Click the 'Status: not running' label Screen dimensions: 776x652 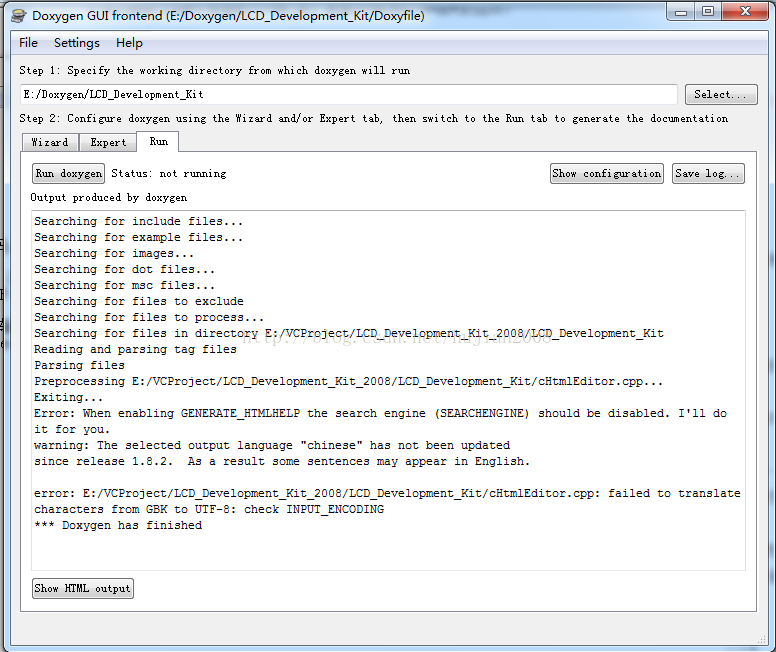pyautogui.click(x=169, y=174)
